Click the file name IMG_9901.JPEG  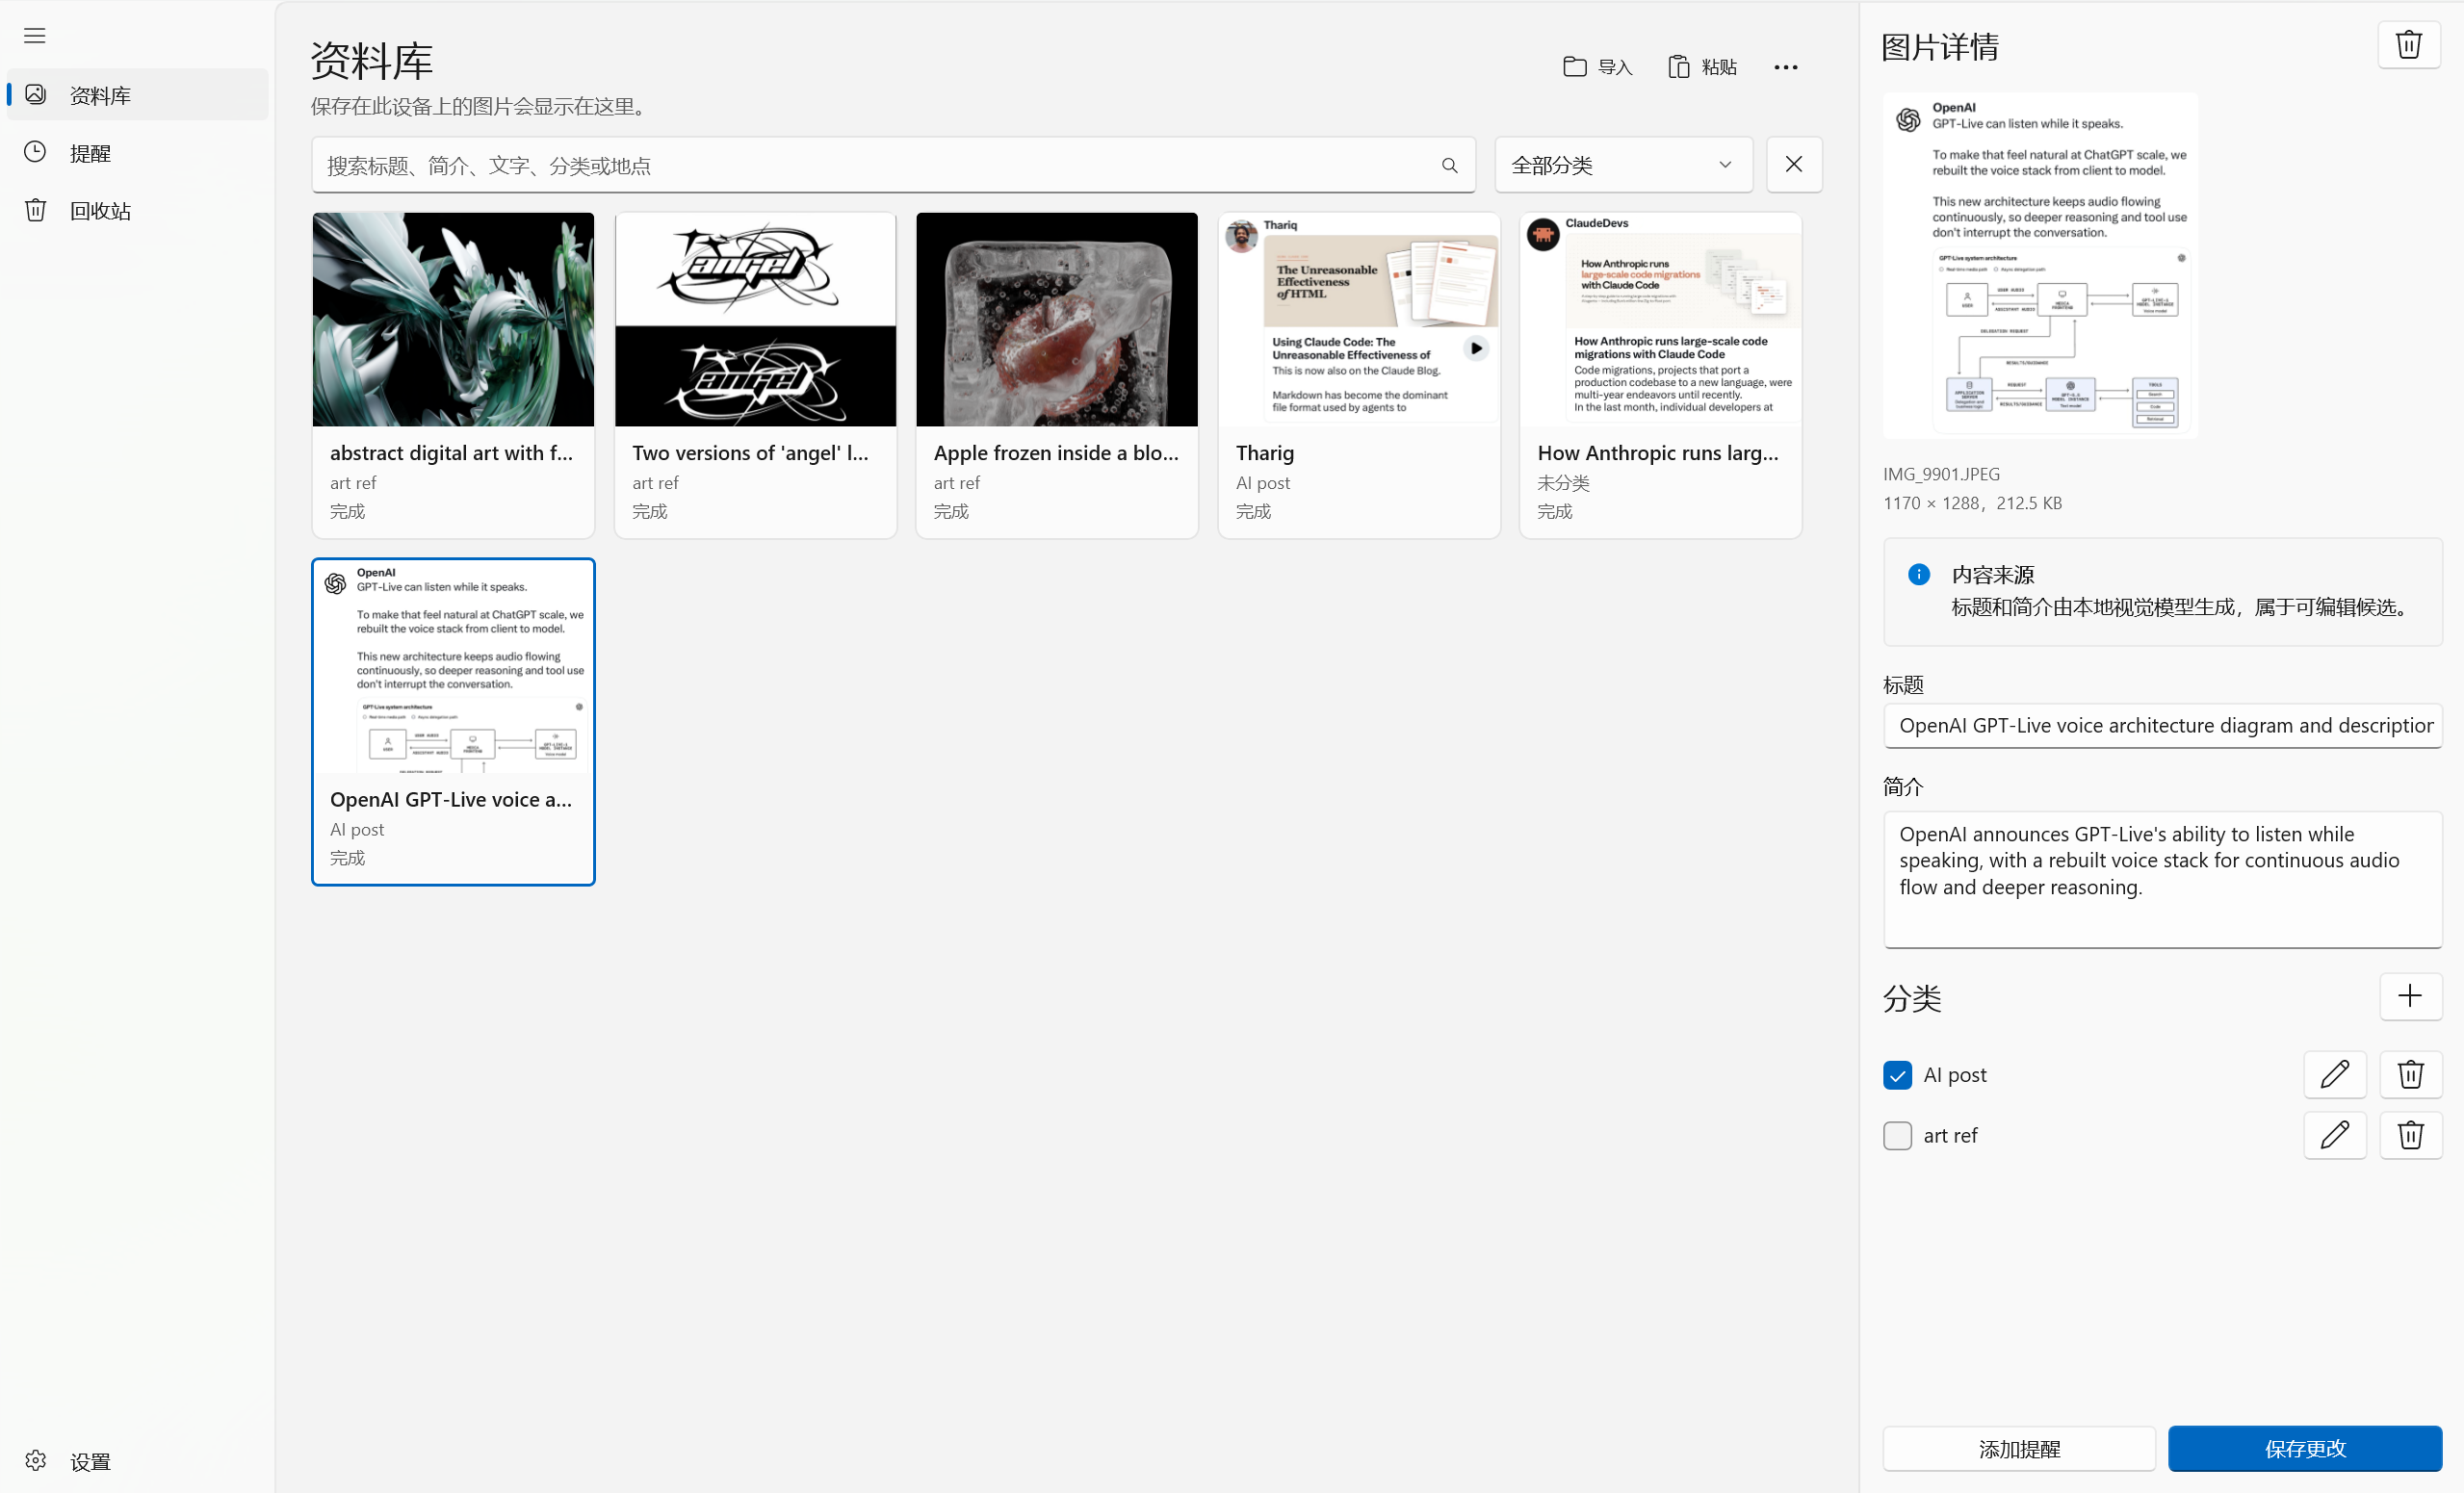(x=1941, y=474)
